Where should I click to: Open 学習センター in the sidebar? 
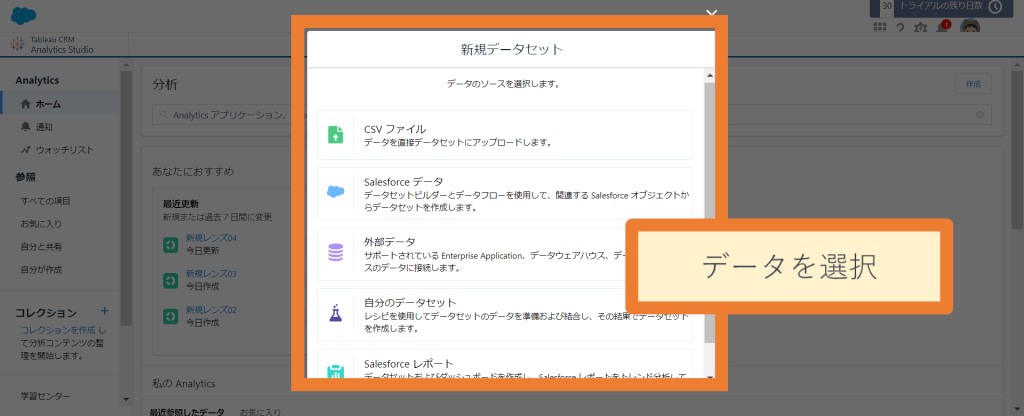[45, 396]
